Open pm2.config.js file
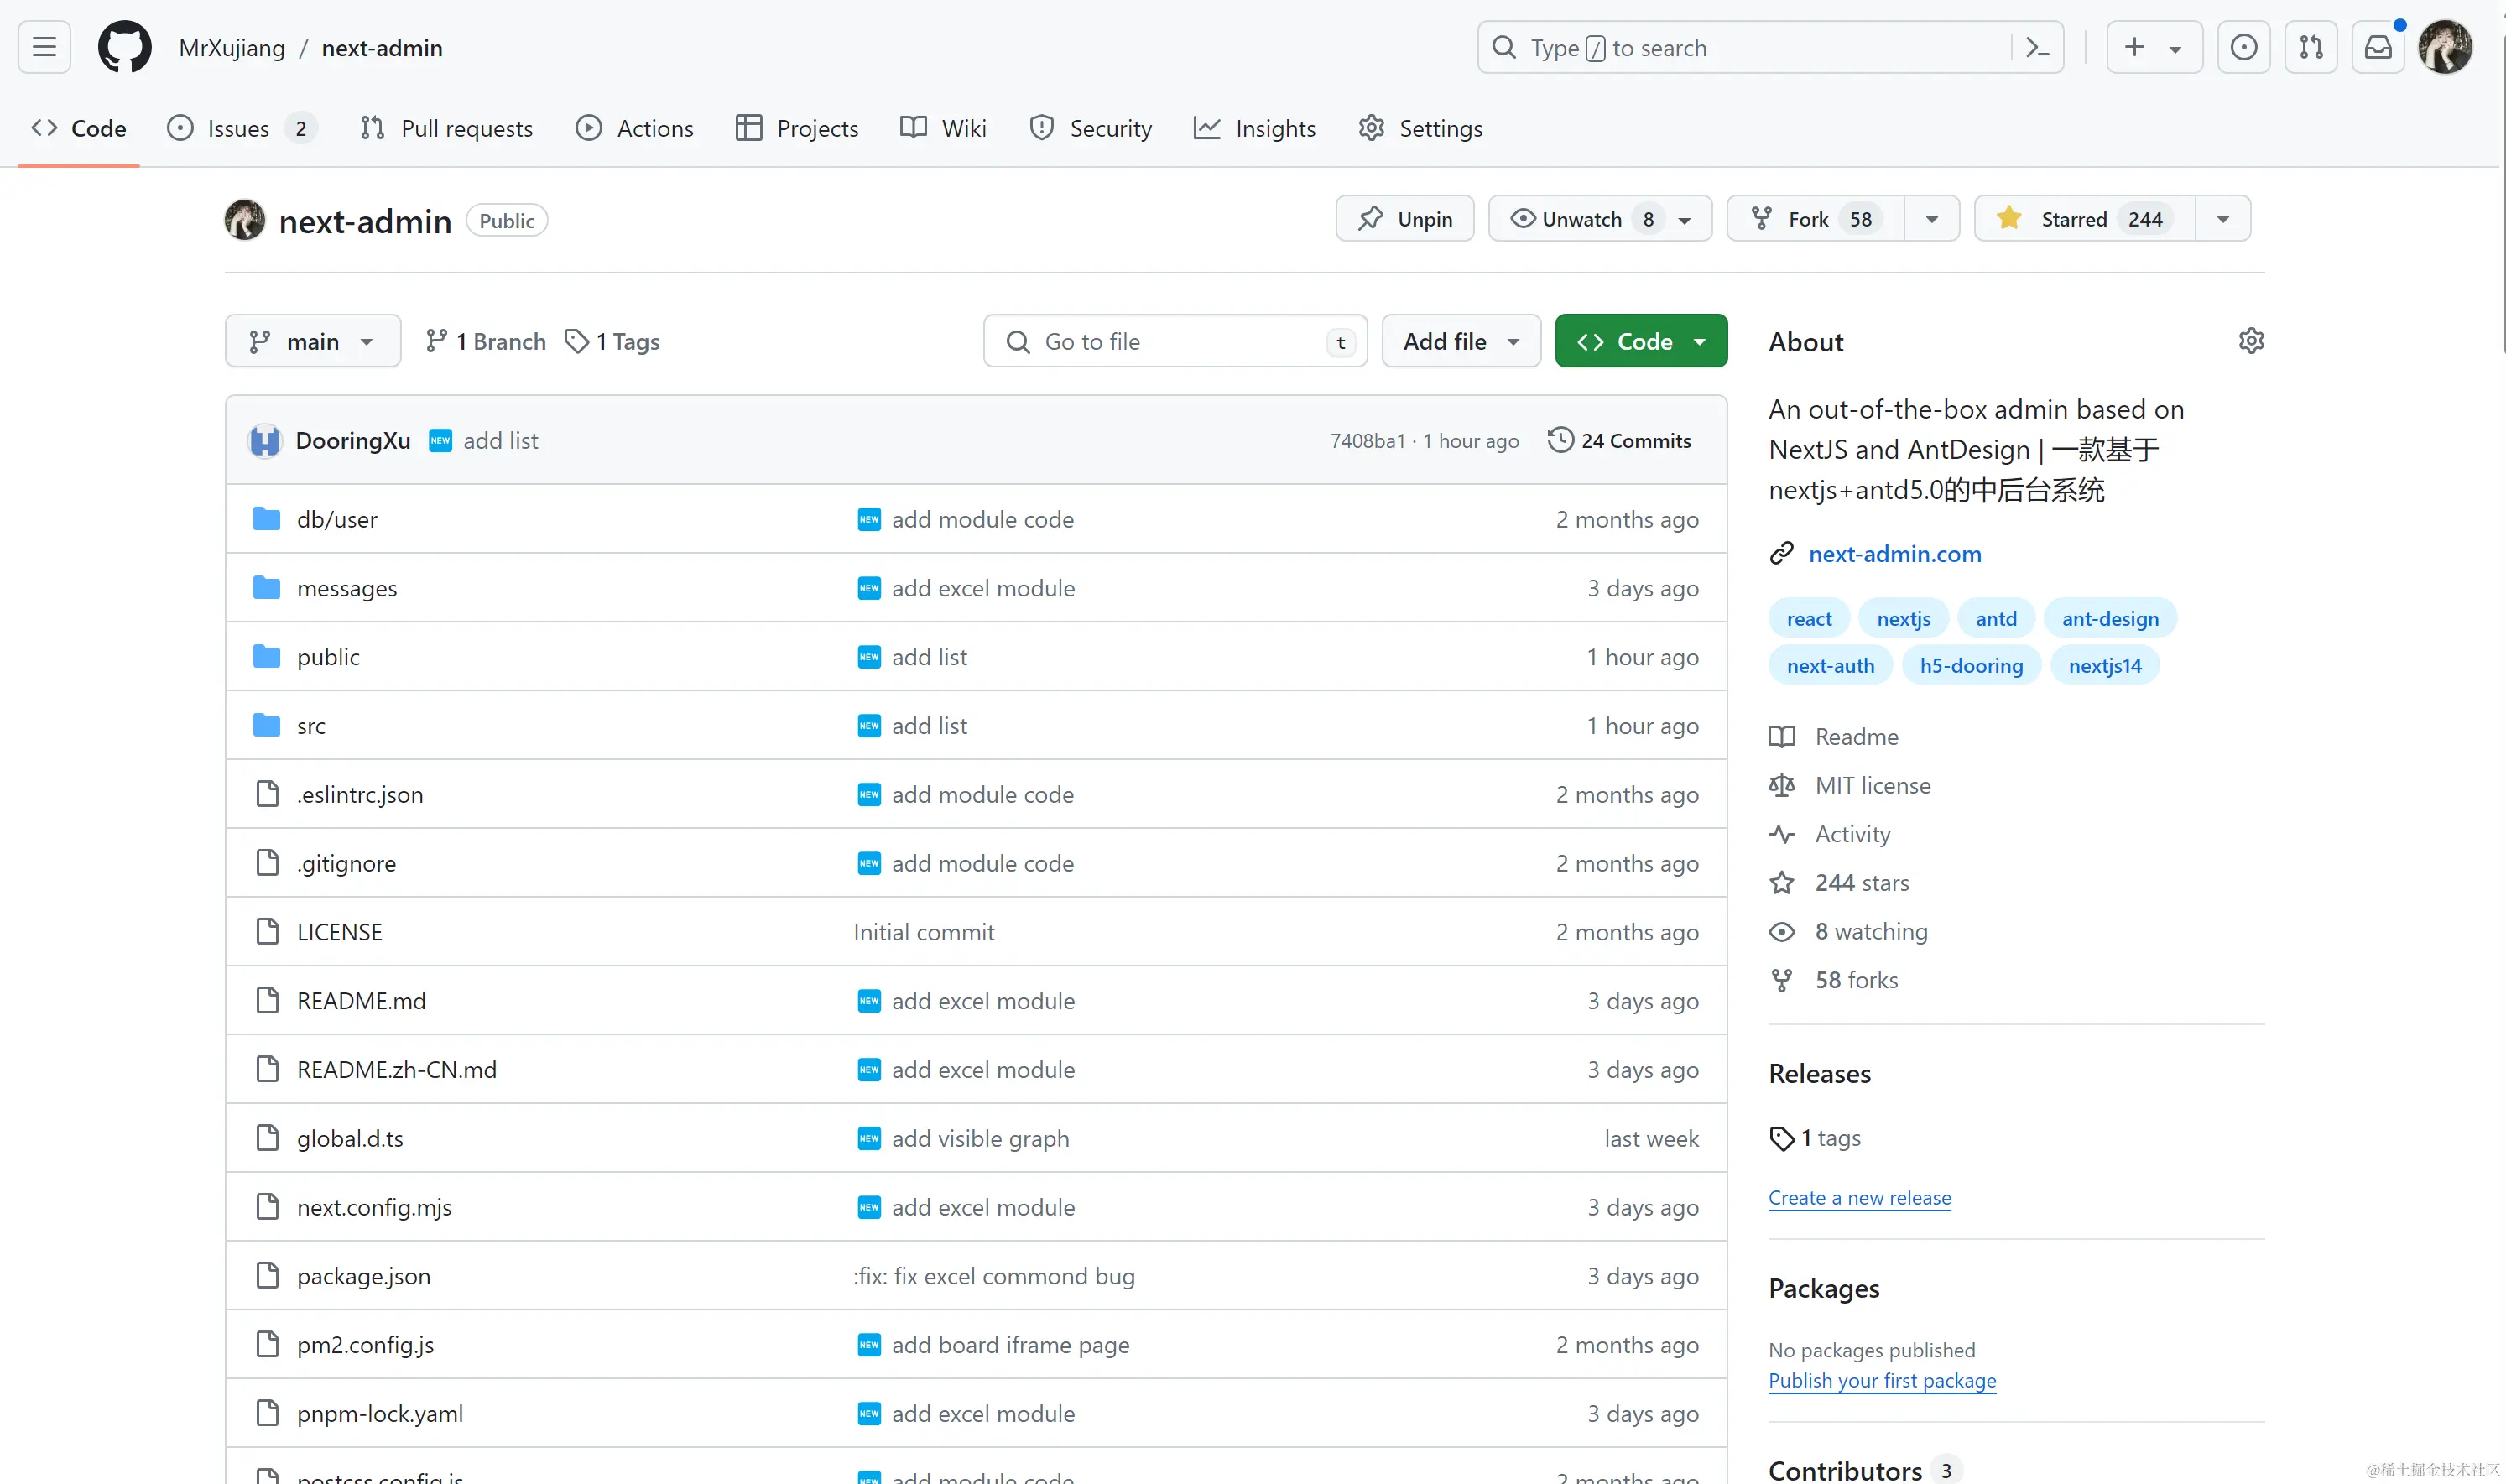Image resolution: width=2506 pixels, height=1484 pixels. tap(365, 1344)
